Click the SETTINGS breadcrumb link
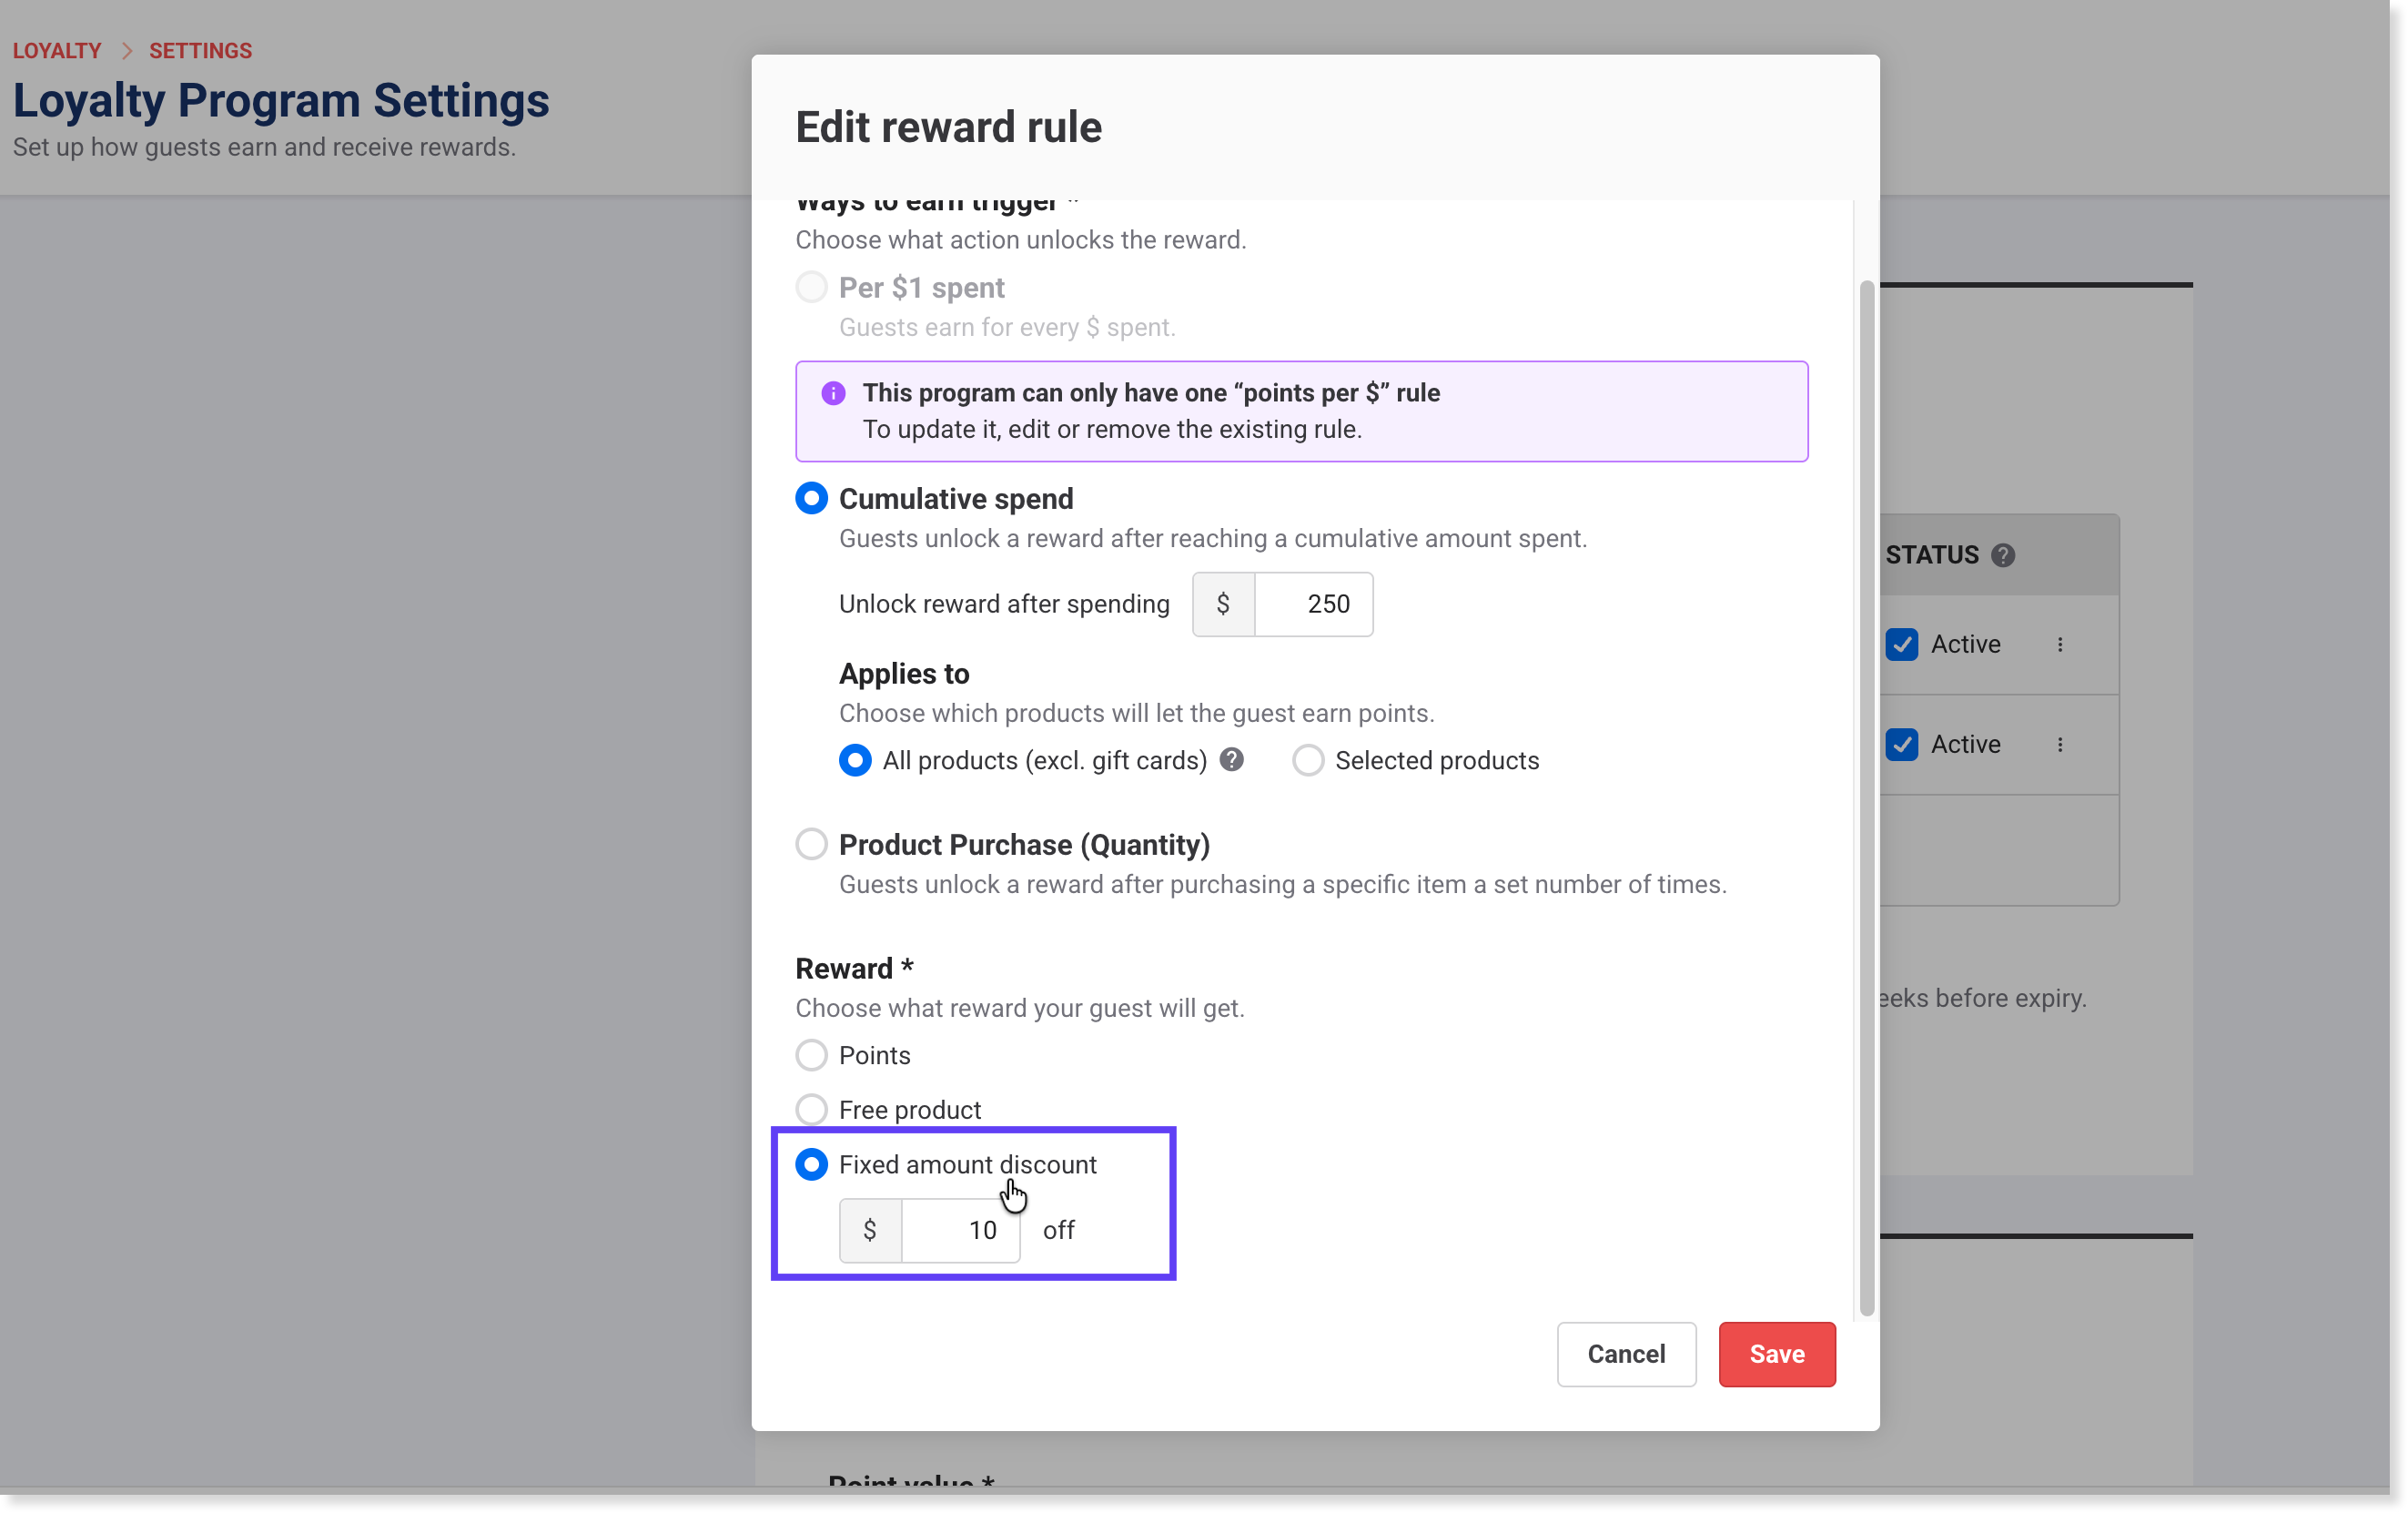Viewport: 2408px width, 1513px height. click(x=200, y=51)
